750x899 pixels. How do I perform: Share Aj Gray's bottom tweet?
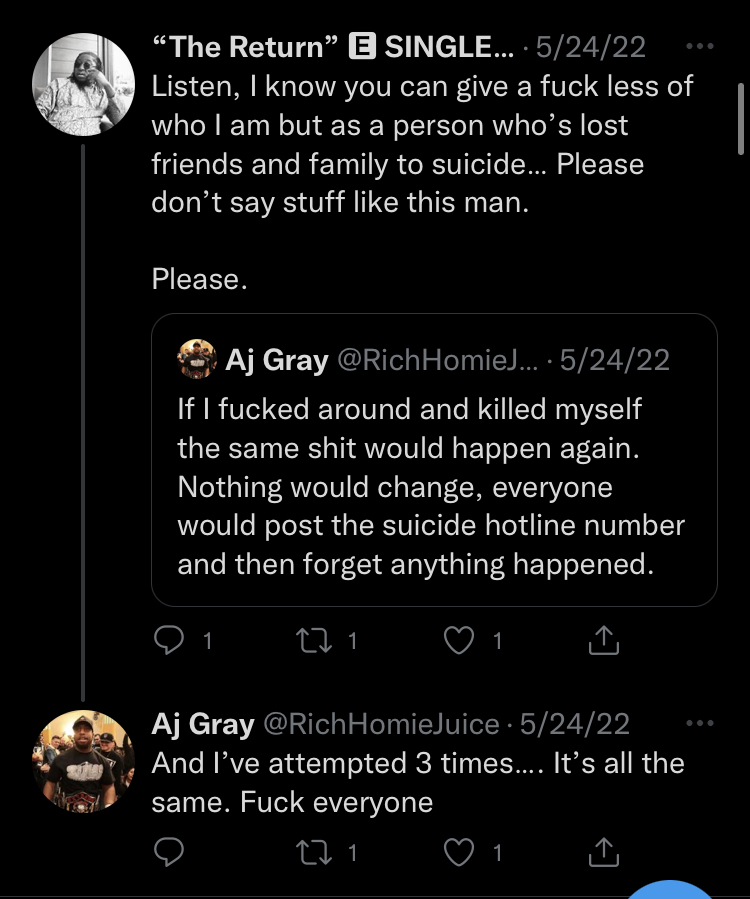pos(604,852)
